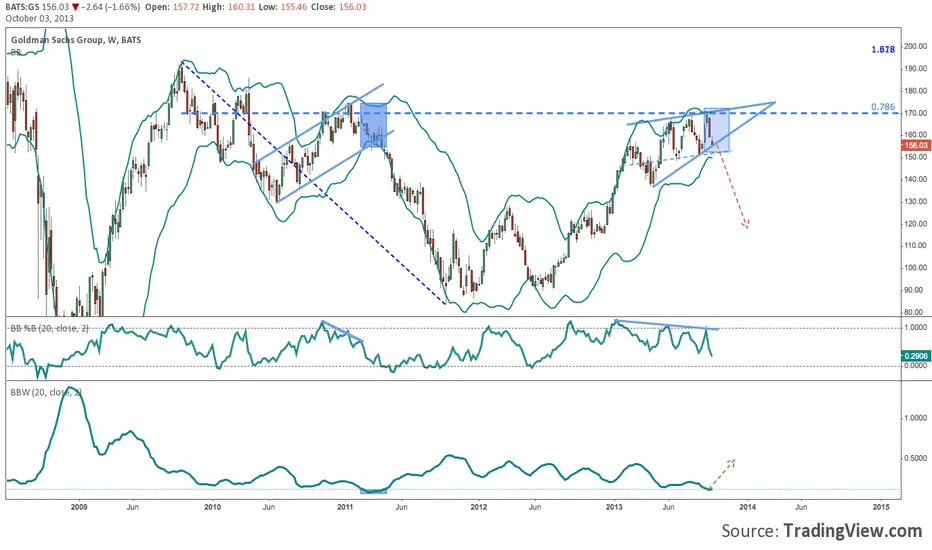
Task: Click the 2009 time axis label
Action: point(79,507)
